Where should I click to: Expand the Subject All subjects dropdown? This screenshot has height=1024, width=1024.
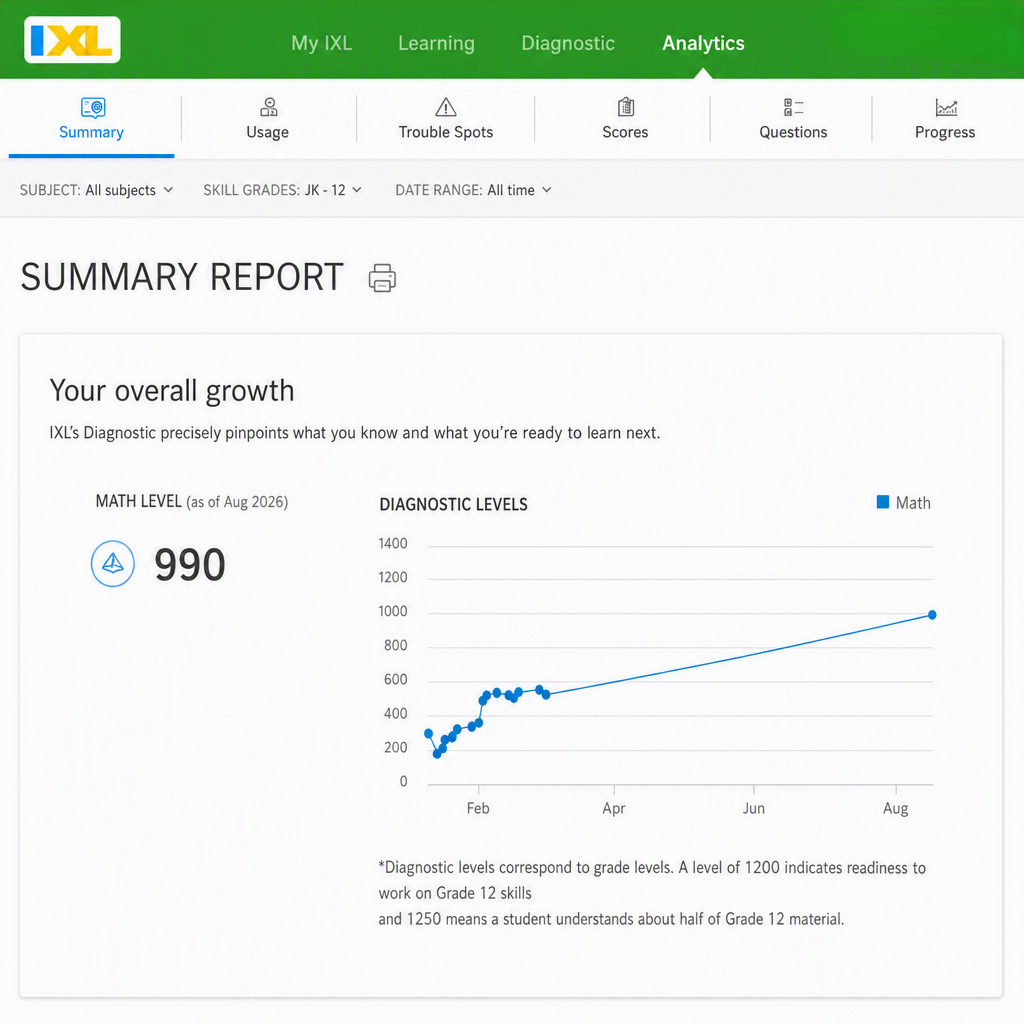96,190
